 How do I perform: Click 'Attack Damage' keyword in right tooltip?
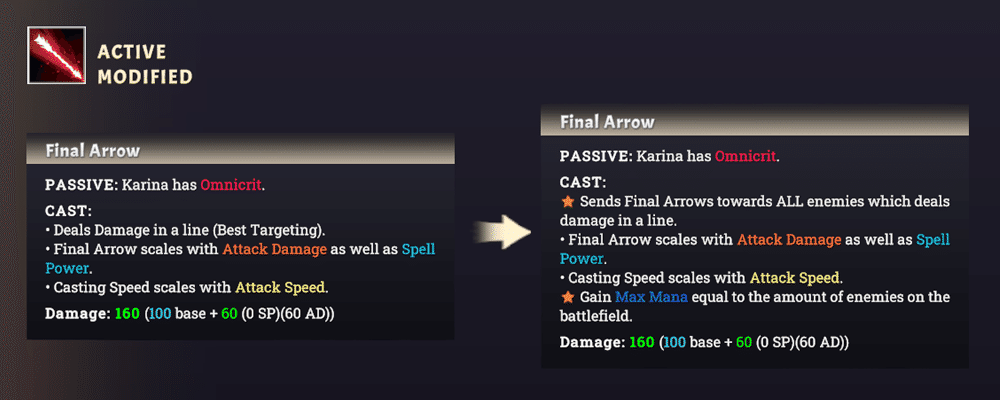click(789, 240)
